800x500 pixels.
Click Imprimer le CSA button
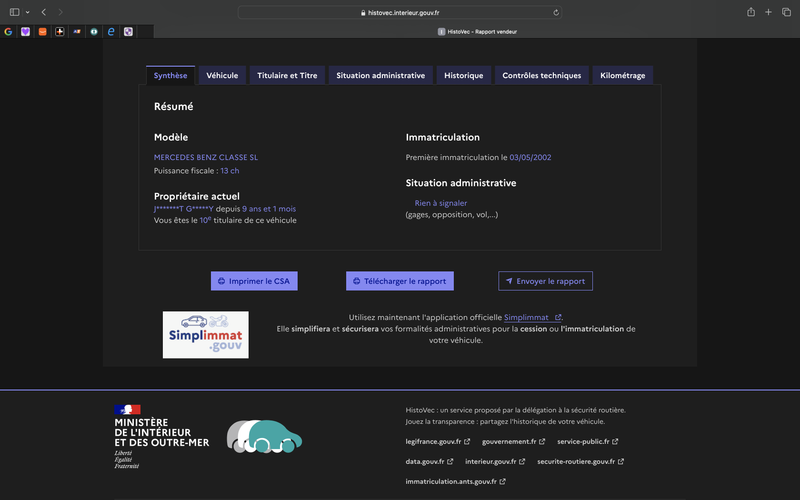(254, 281)
